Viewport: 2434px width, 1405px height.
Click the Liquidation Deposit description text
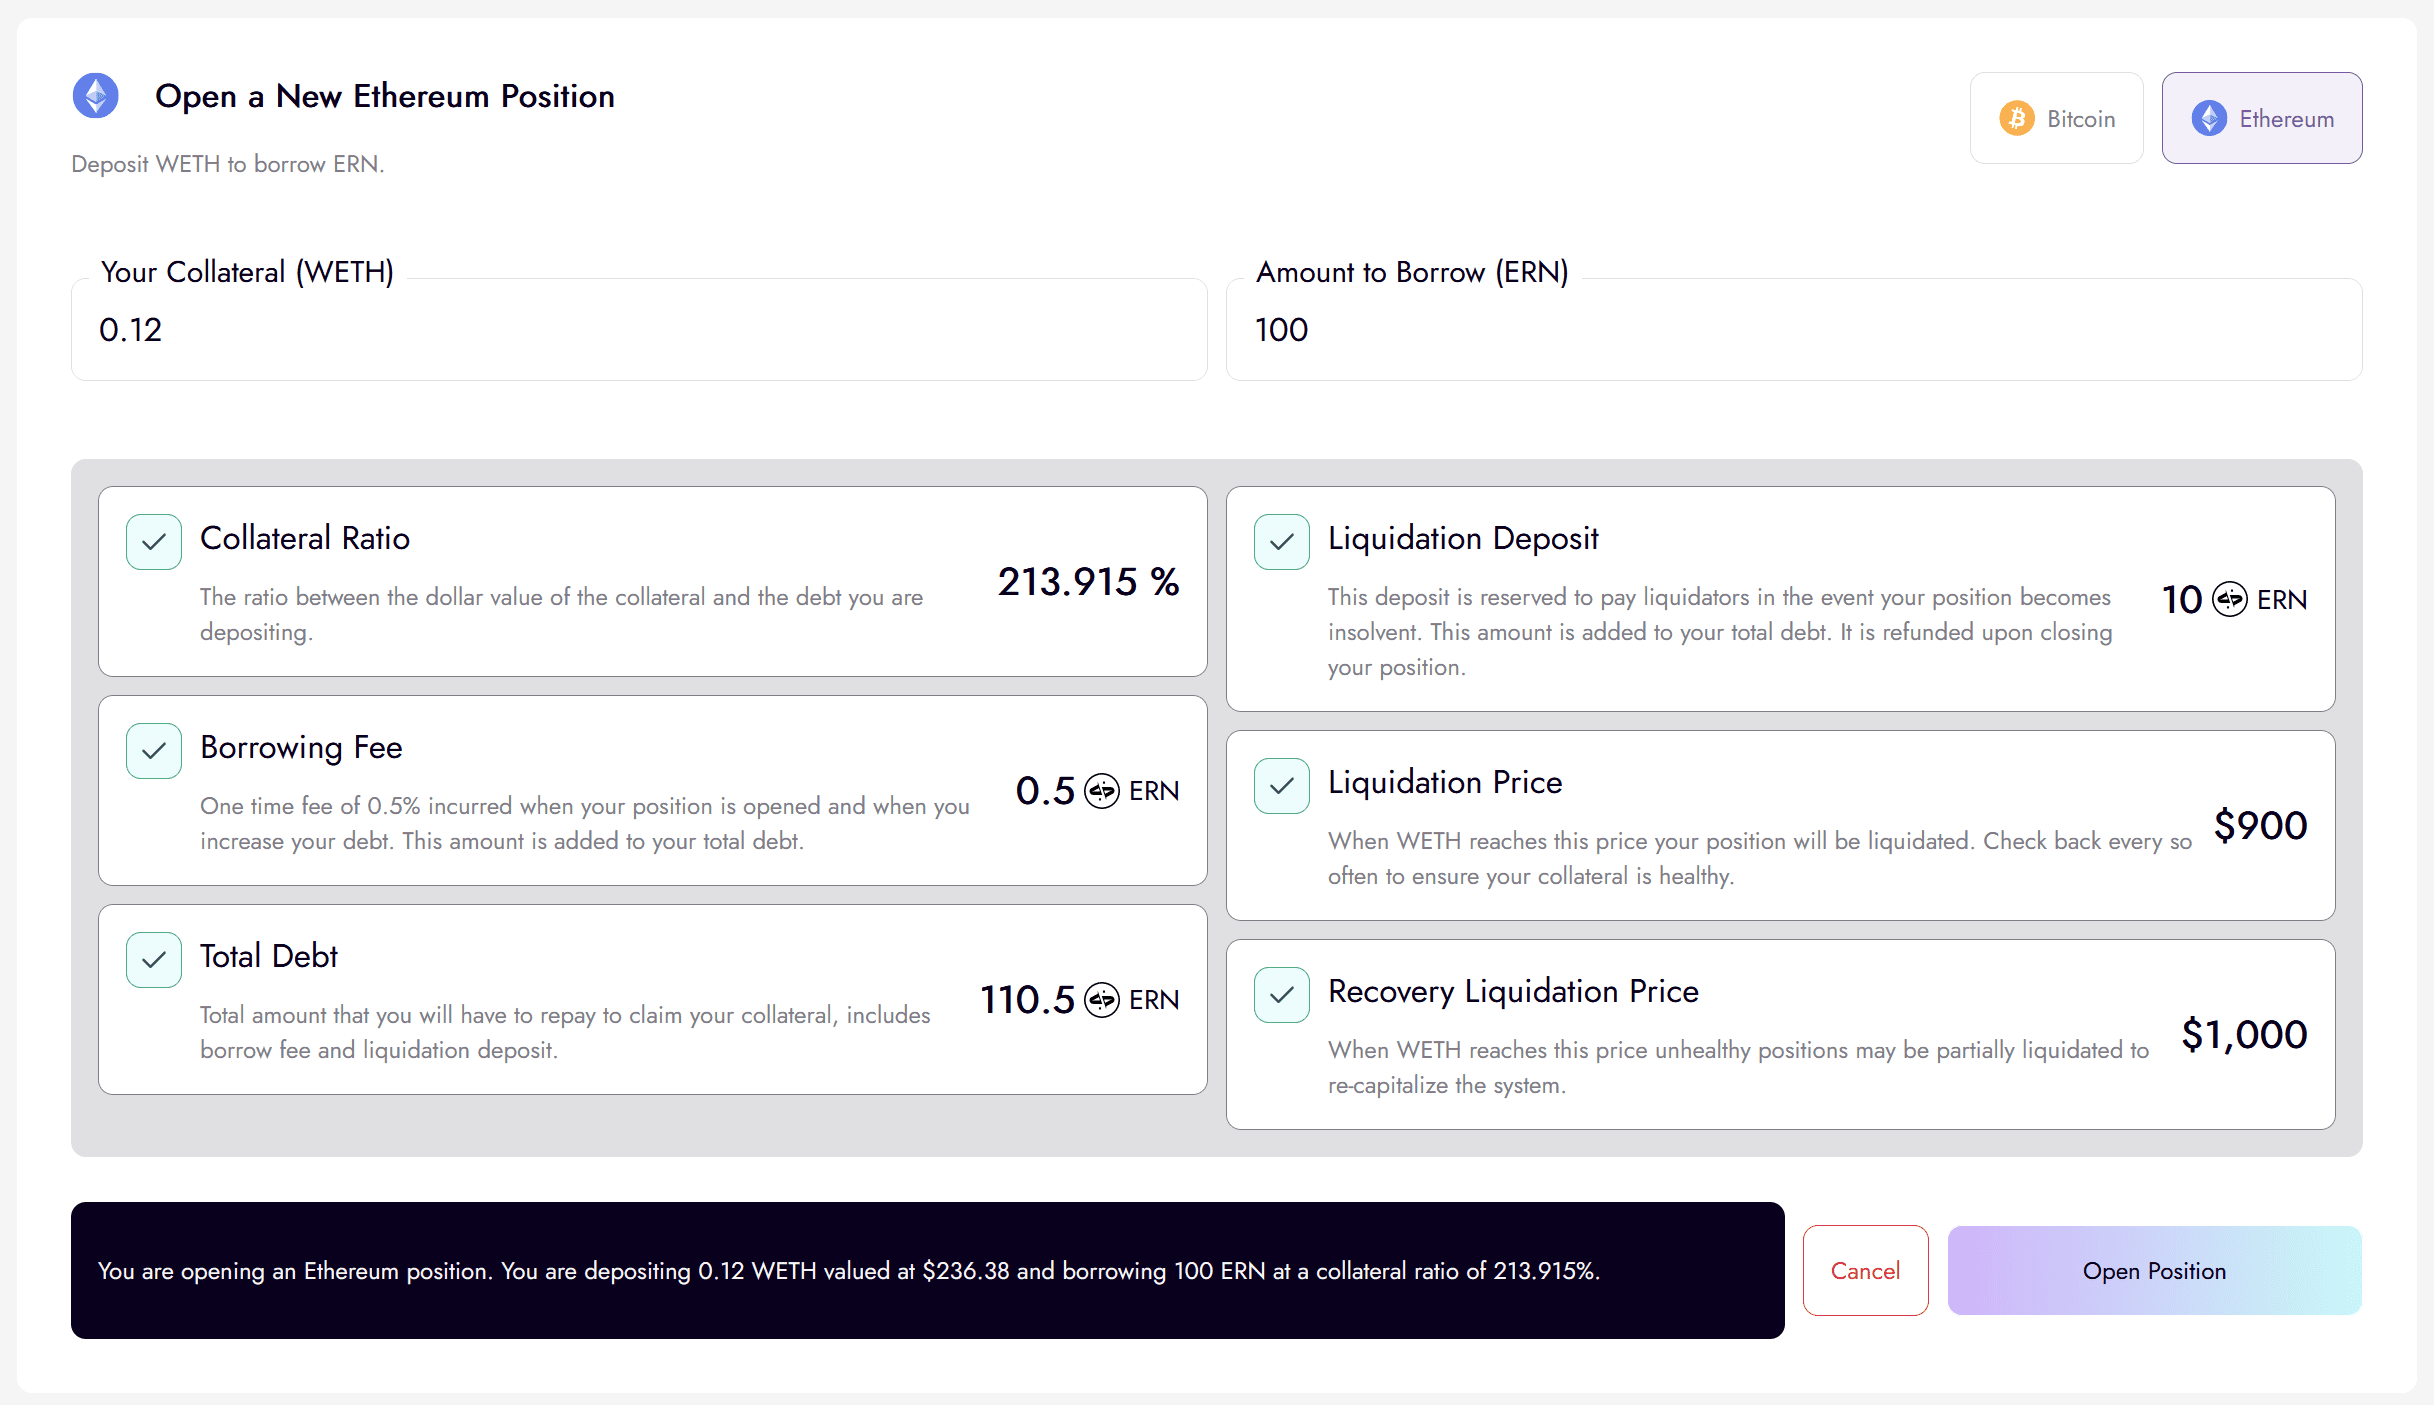coord(1720,632)
